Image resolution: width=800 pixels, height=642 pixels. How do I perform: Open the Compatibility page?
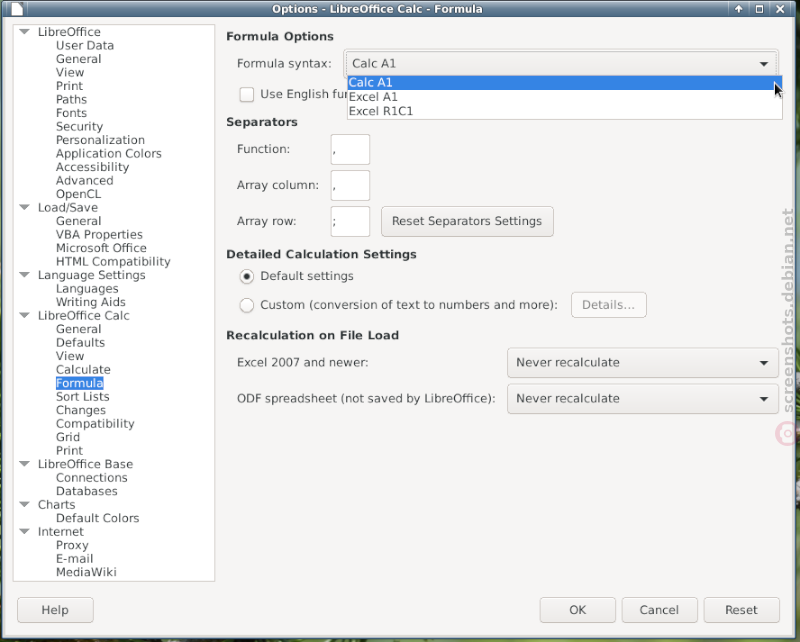(95, 424)
